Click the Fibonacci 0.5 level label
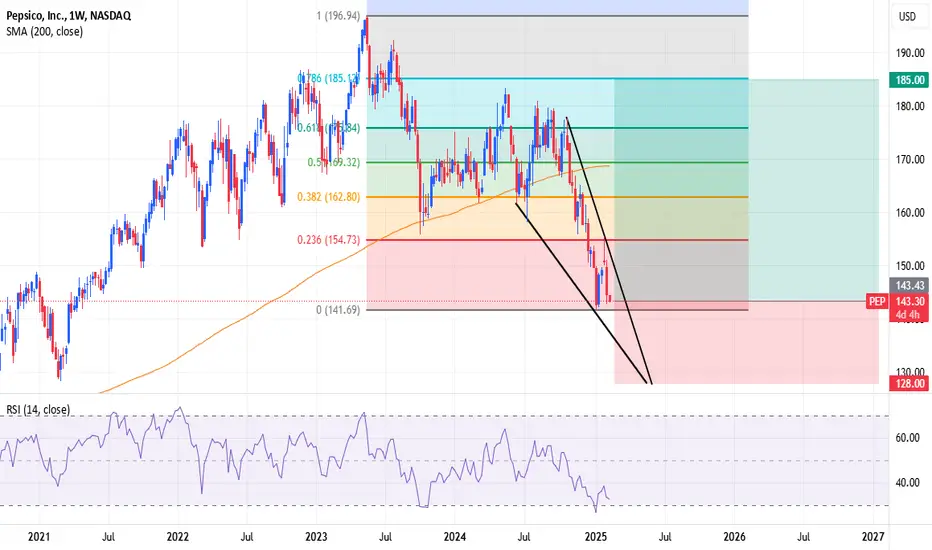 (x=333, y=162)
